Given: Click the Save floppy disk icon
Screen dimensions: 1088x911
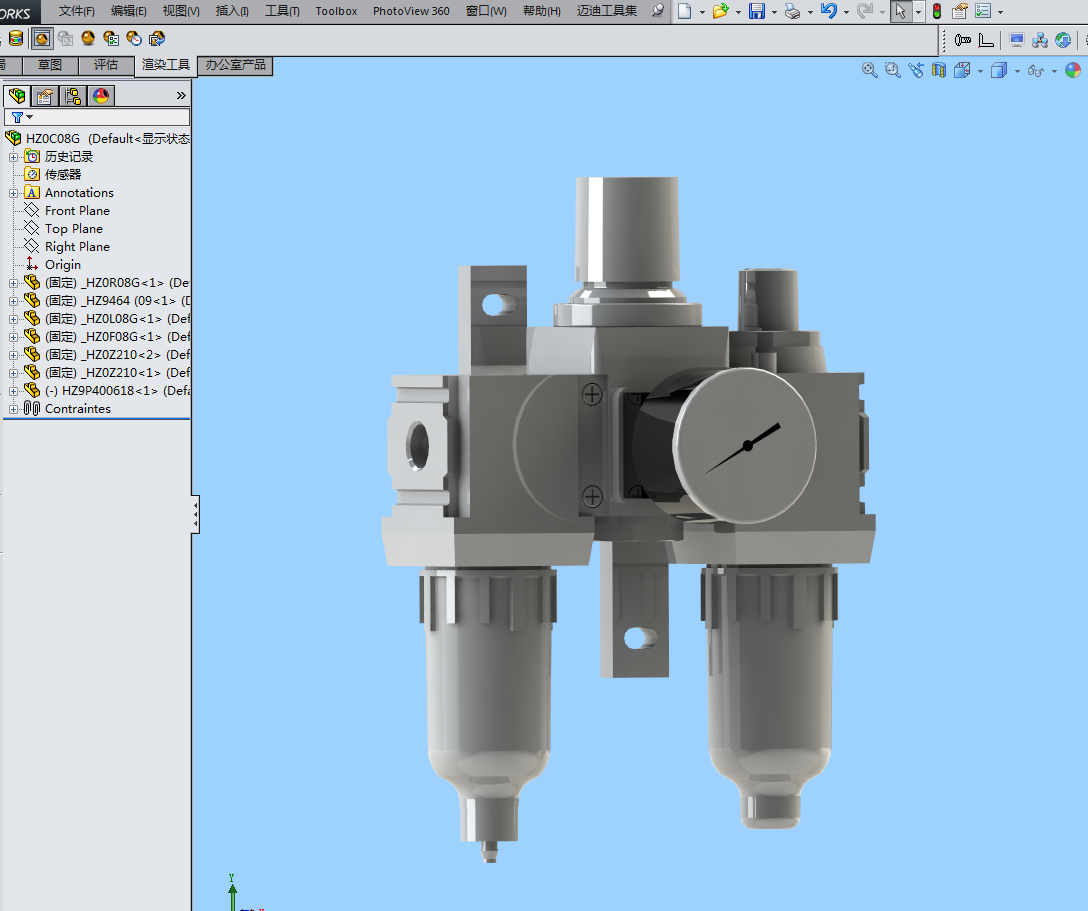Looking at the screenshot, I should coord(756,11).
